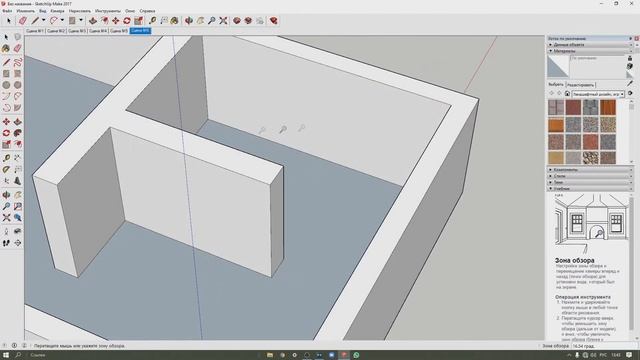Activate the Zoom Window tool in left toolbar
This screenshot has width=640, height=360.
(18, 207)
